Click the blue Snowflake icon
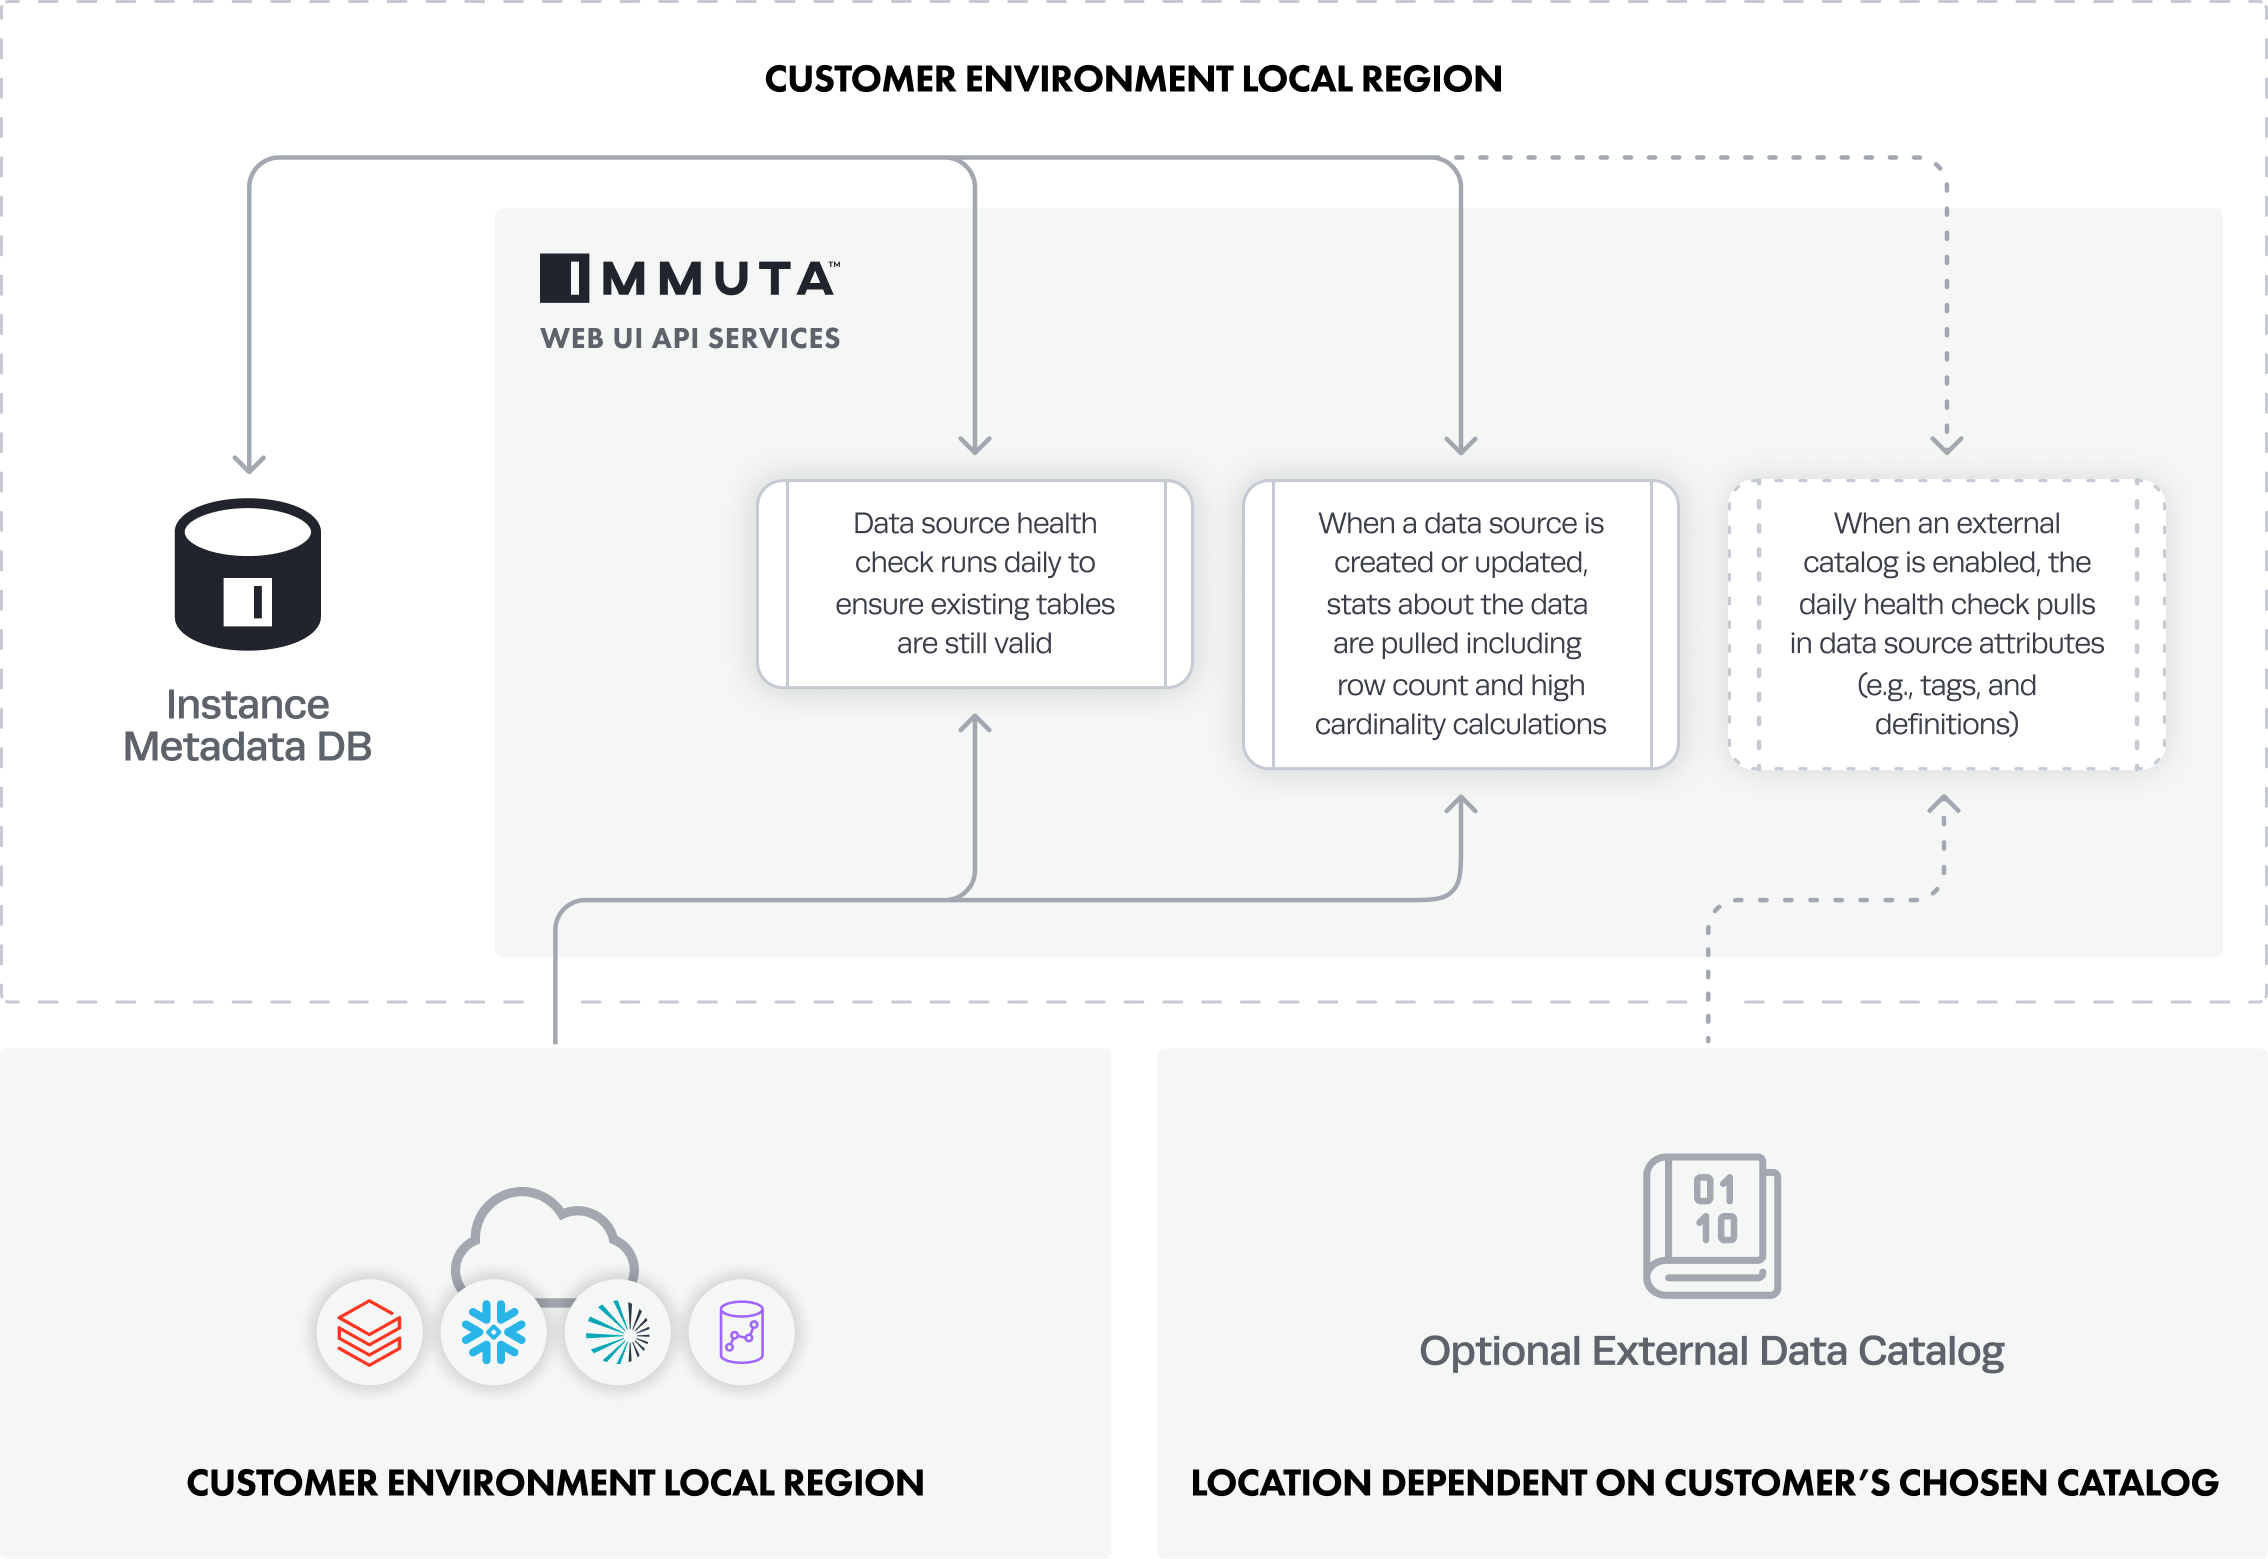 pos(493,1332)
